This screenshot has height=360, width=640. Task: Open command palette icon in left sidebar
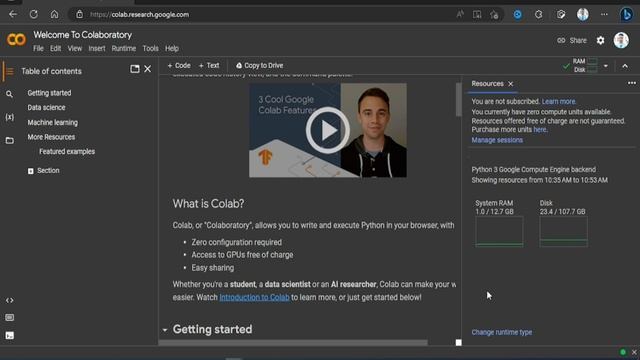(x=9, y=318)
